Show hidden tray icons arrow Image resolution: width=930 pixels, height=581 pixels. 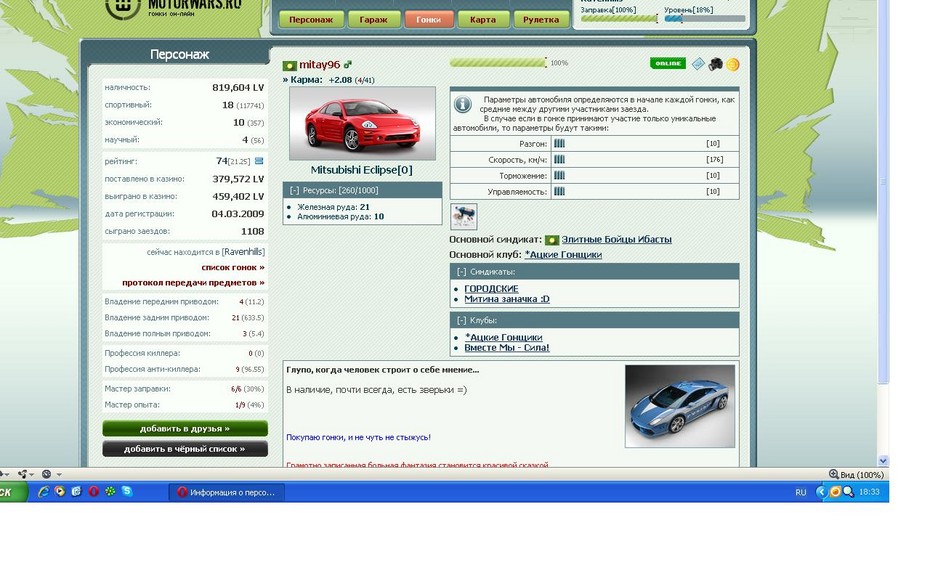click(x=821, y=491)
